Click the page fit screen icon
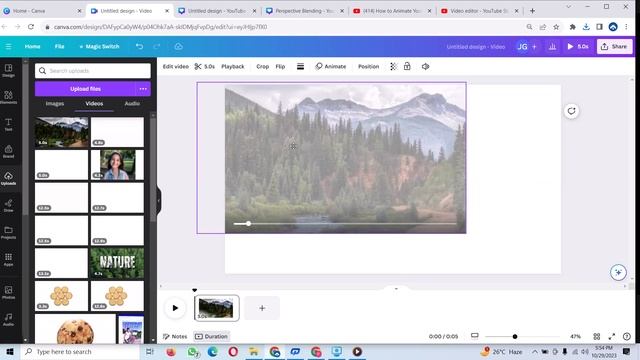Screen dimensions: 640x360 click(474, 336)
